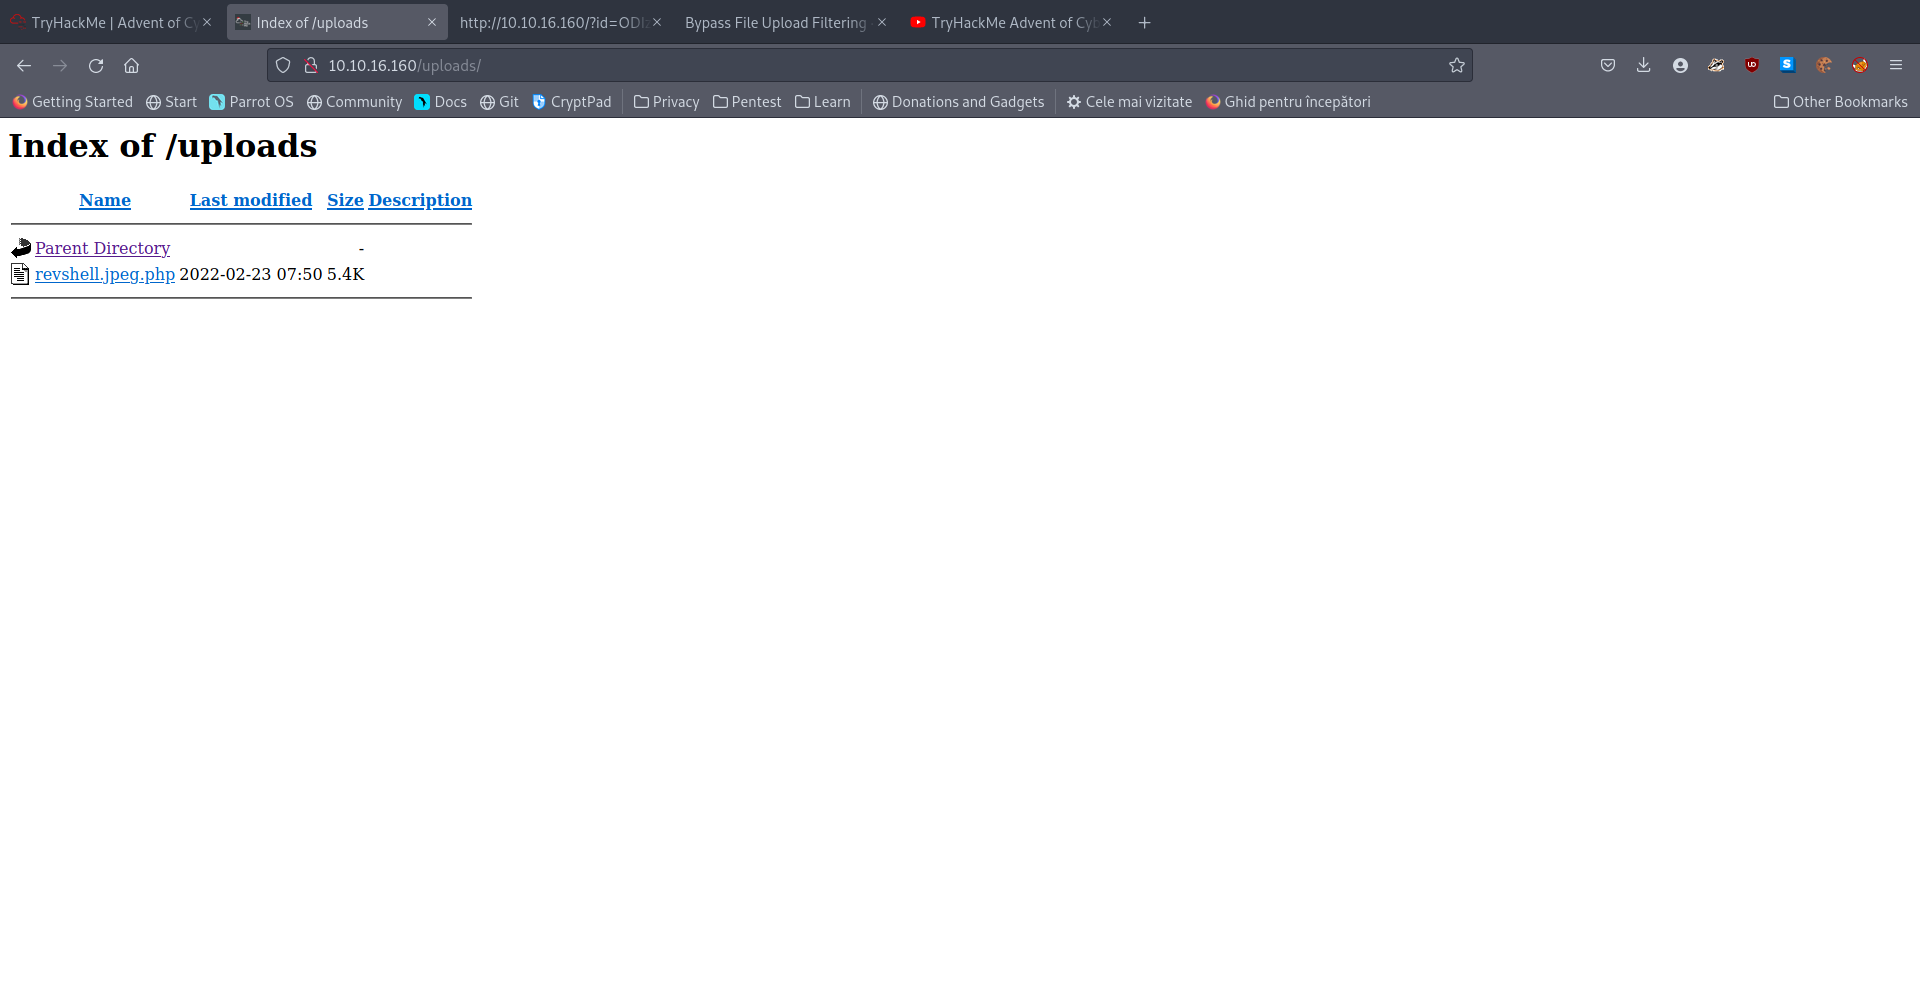Viewport: 1920px width, 1001px height.
Task: Reload the current page
Action: point(96,66)
